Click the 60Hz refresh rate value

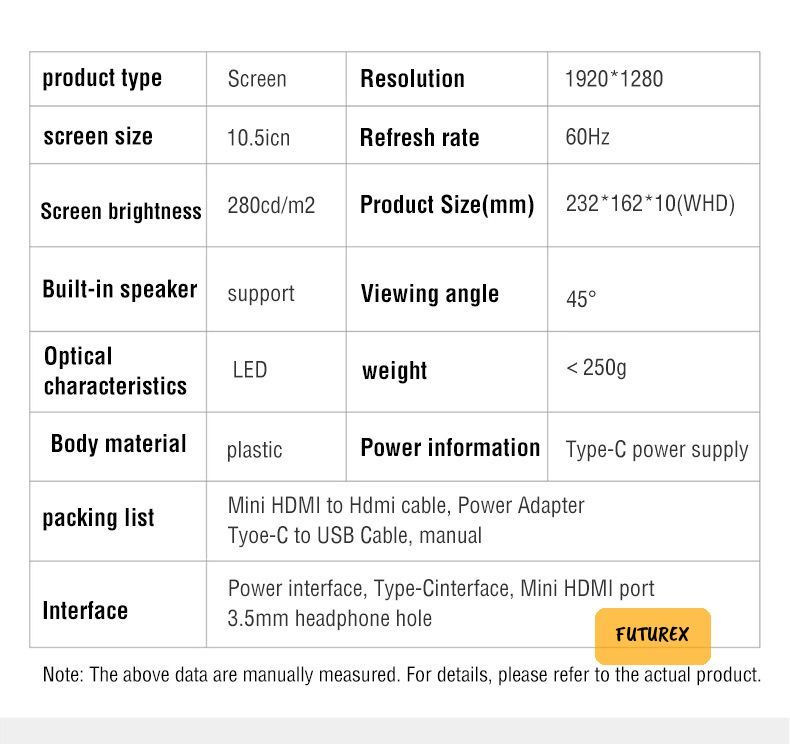(587, 137)
